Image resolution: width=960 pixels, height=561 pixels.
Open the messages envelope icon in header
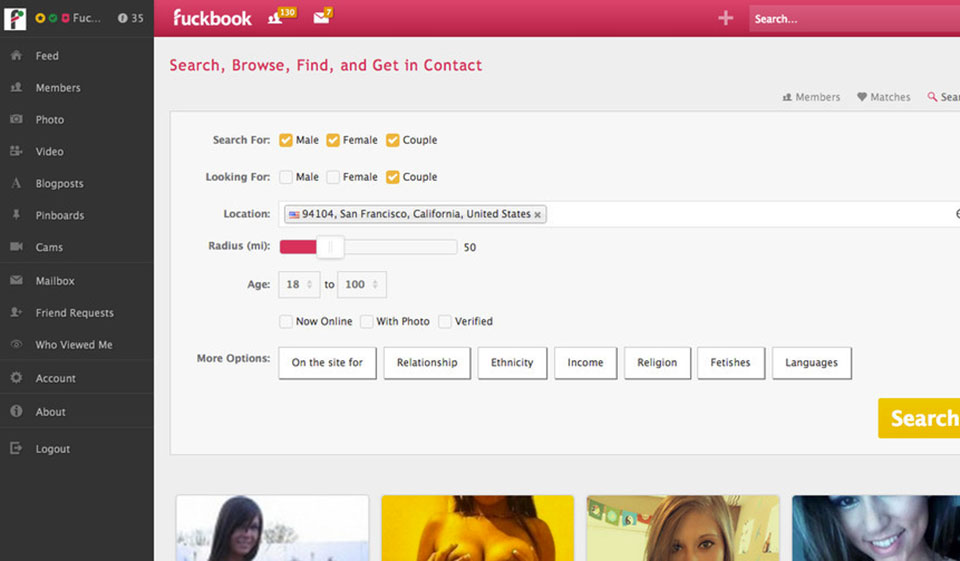(x=321, y=18)
